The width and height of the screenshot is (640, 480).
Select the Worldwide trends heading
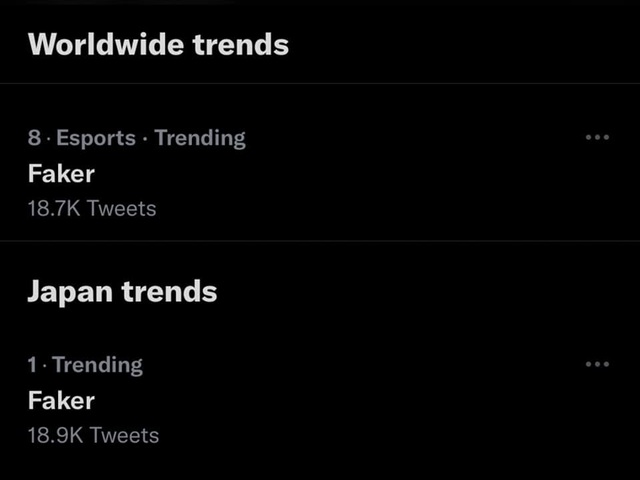pos(158,44)
